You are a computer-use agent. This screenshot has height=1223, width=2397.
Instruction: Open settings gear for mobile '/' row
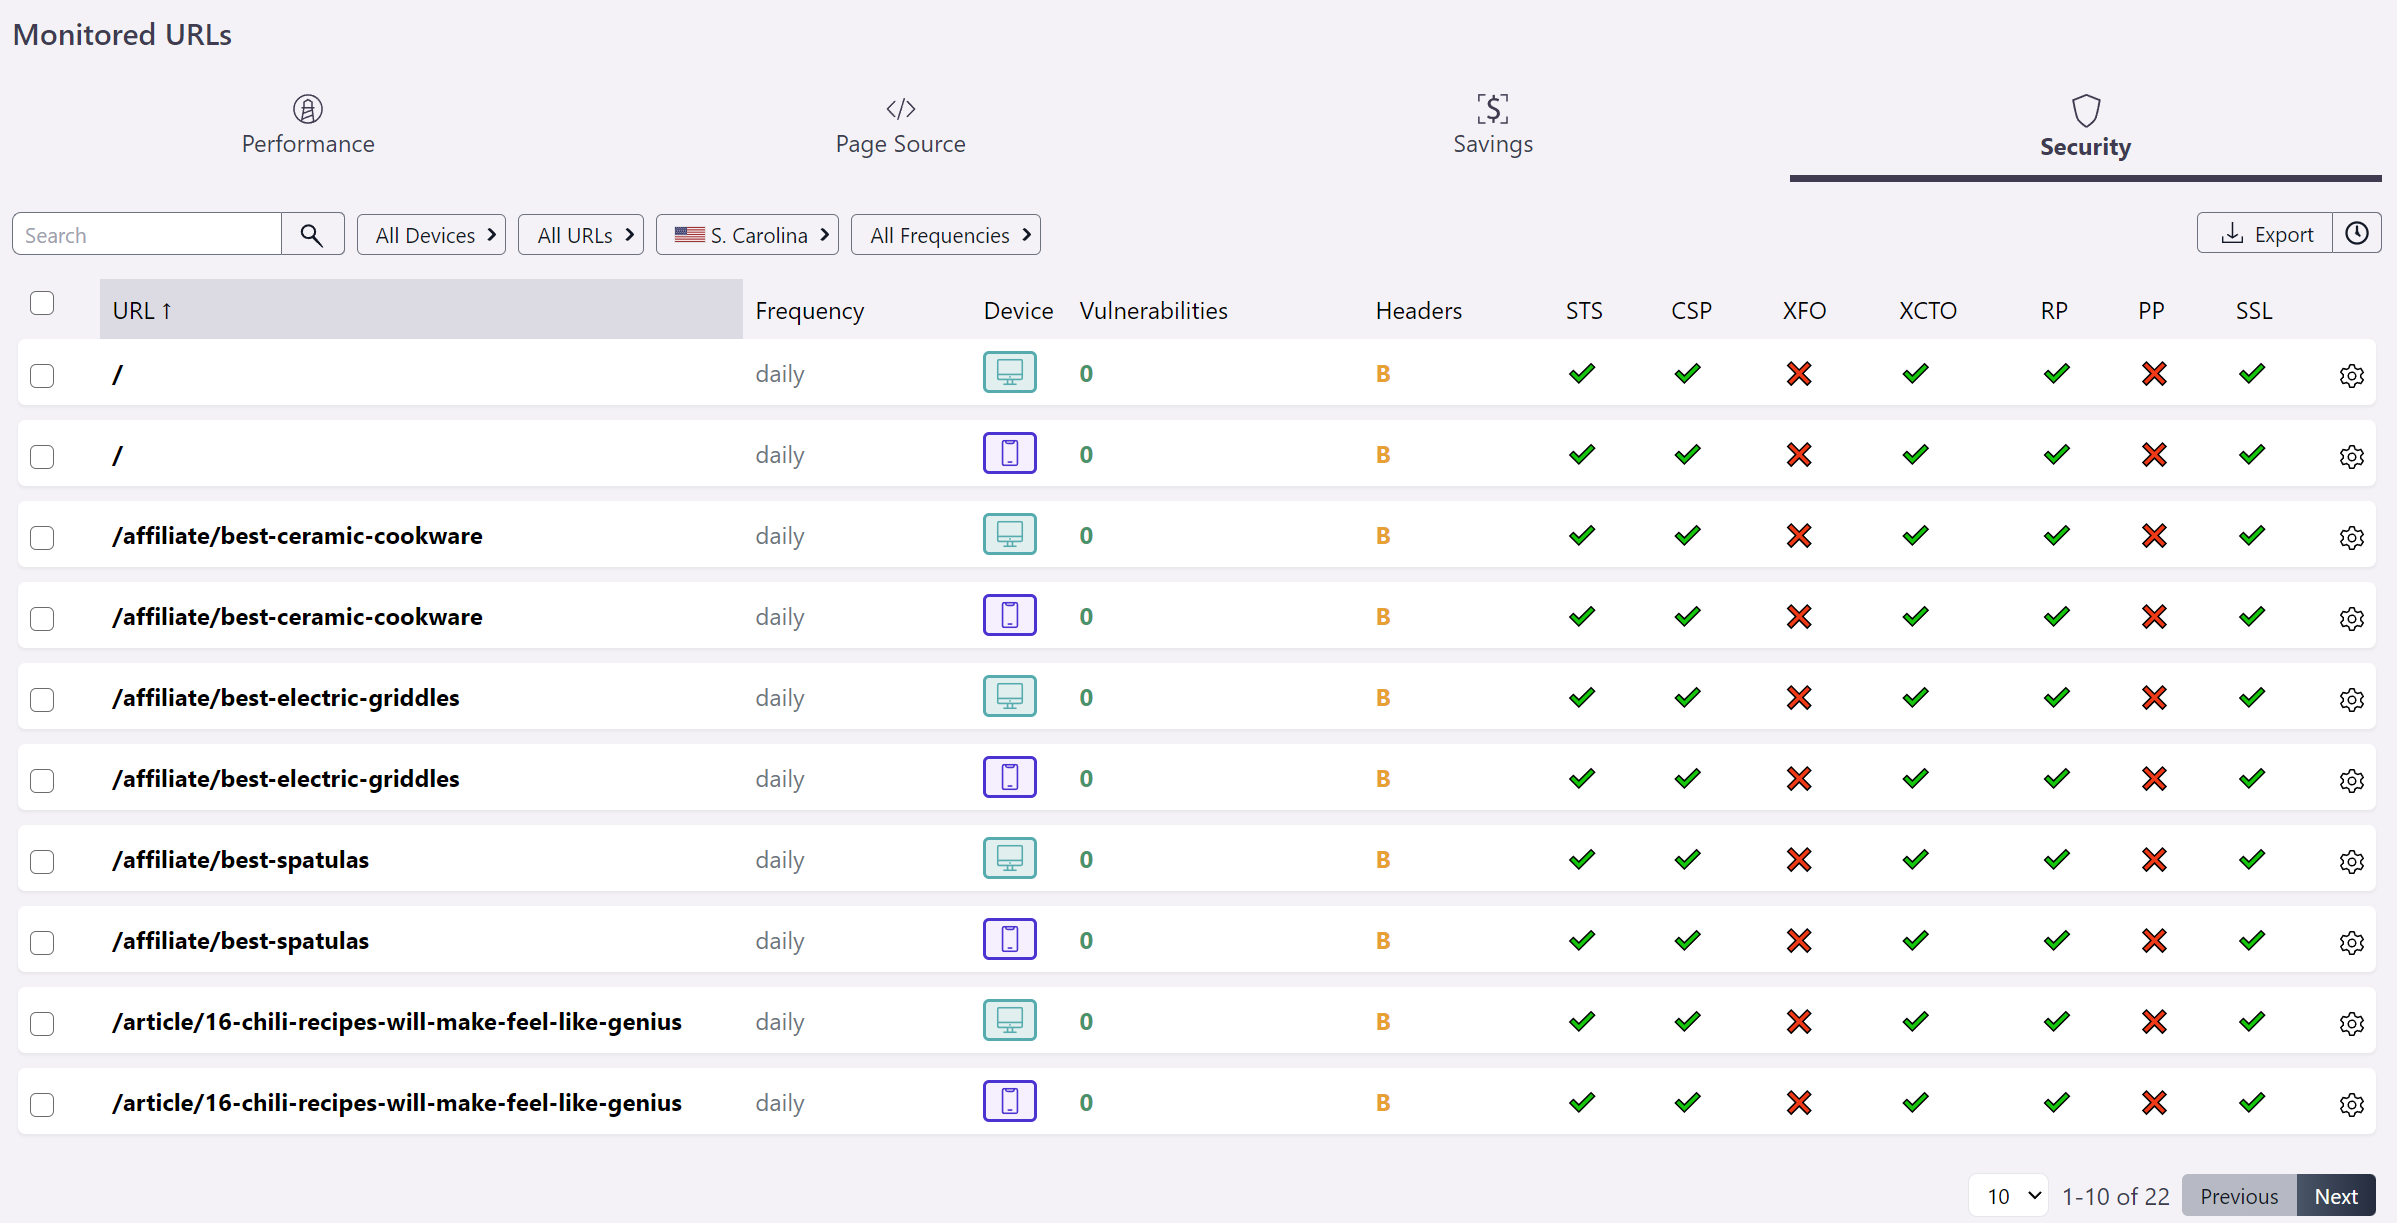2351,456
